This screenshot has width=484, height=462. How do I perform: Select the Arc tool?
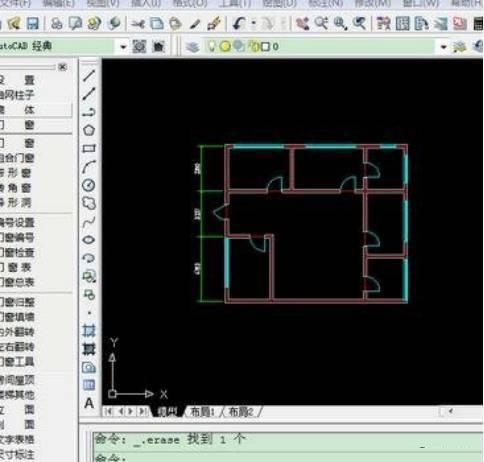(x=89, y=167)
